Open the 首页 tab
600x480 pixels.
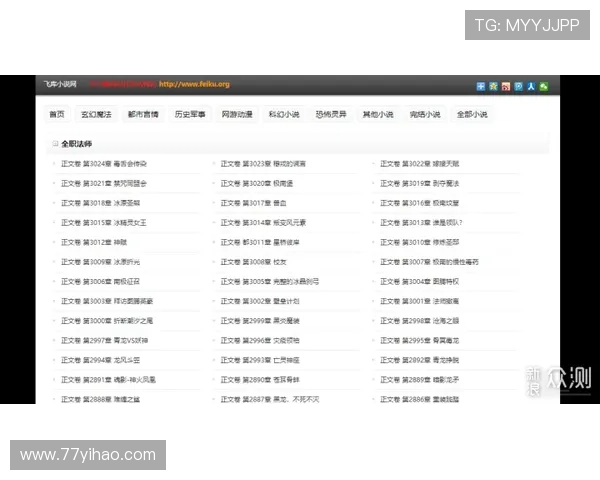coord(57,114)
